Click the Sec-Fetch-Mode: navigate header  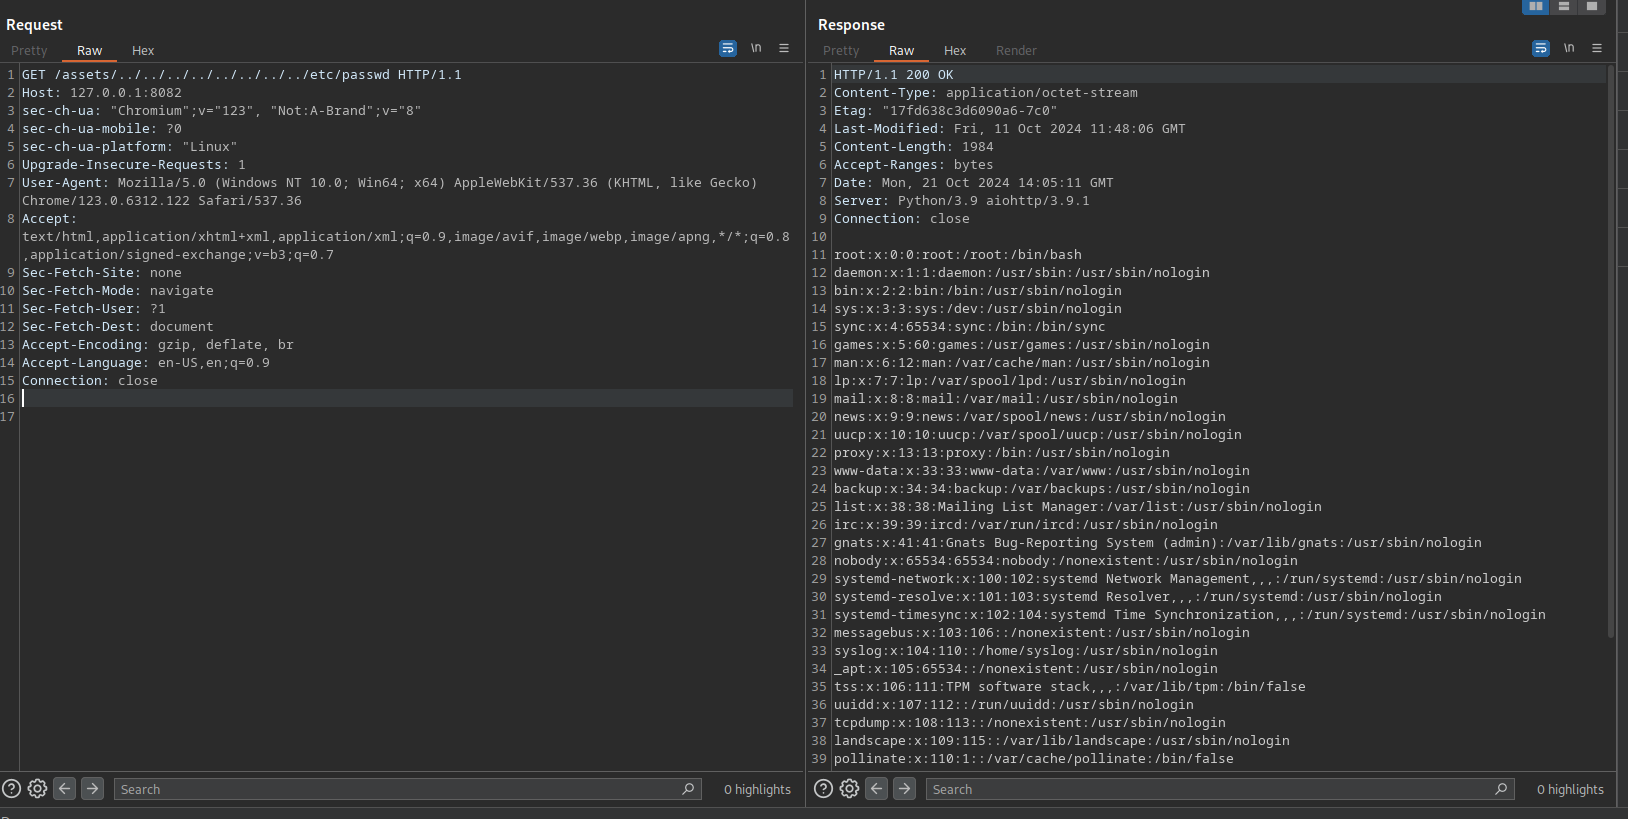coord(118,291)
